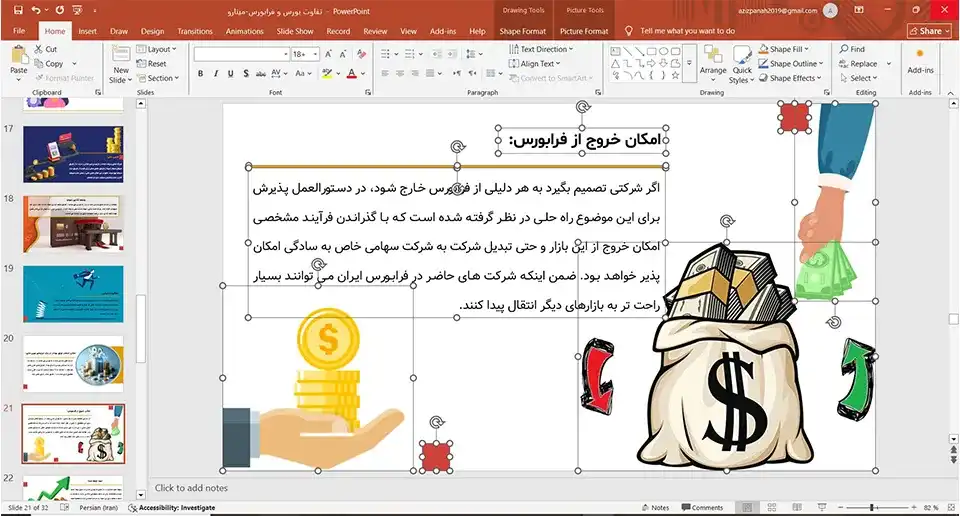Click Decrease Font Size icon
The width and height of the screenshot is (960, 516).
343,54
